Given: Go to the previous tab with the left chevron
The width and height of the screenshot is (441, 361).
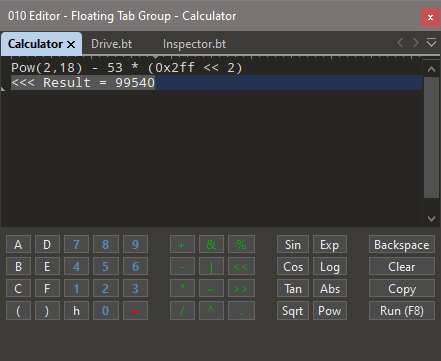Looking at the screenshot, I should [400, 43].
